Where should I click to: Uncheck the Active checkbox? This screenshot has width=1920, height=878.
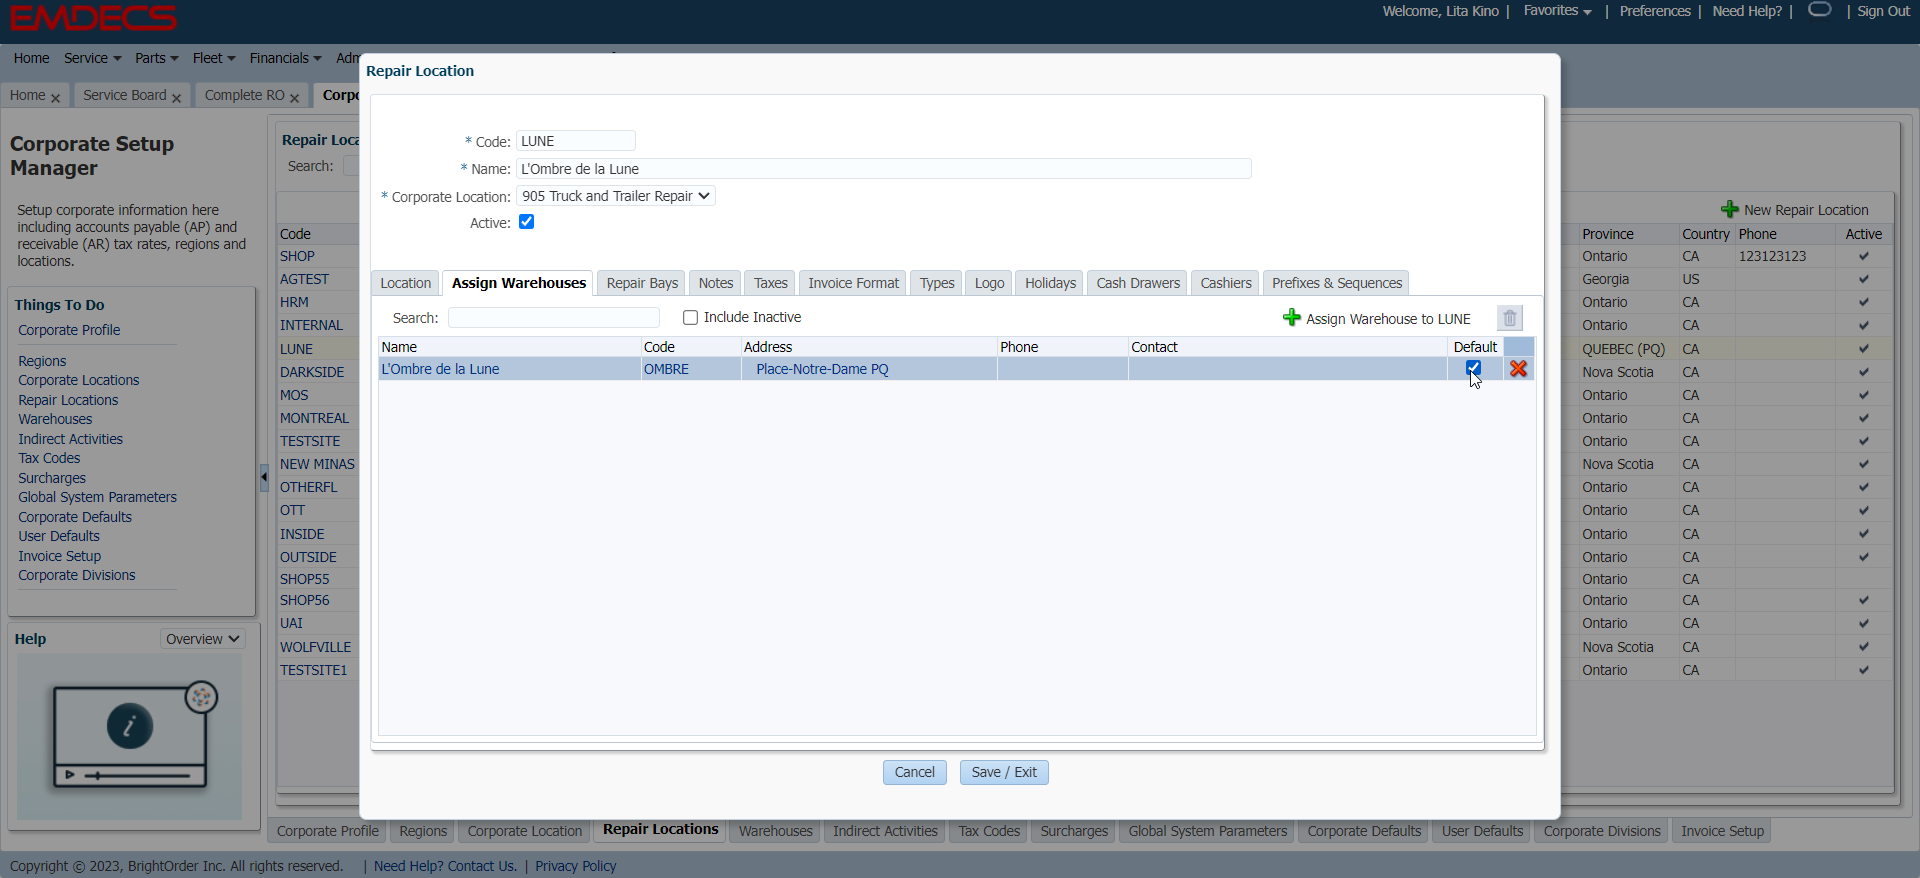[x=527, y=222]
